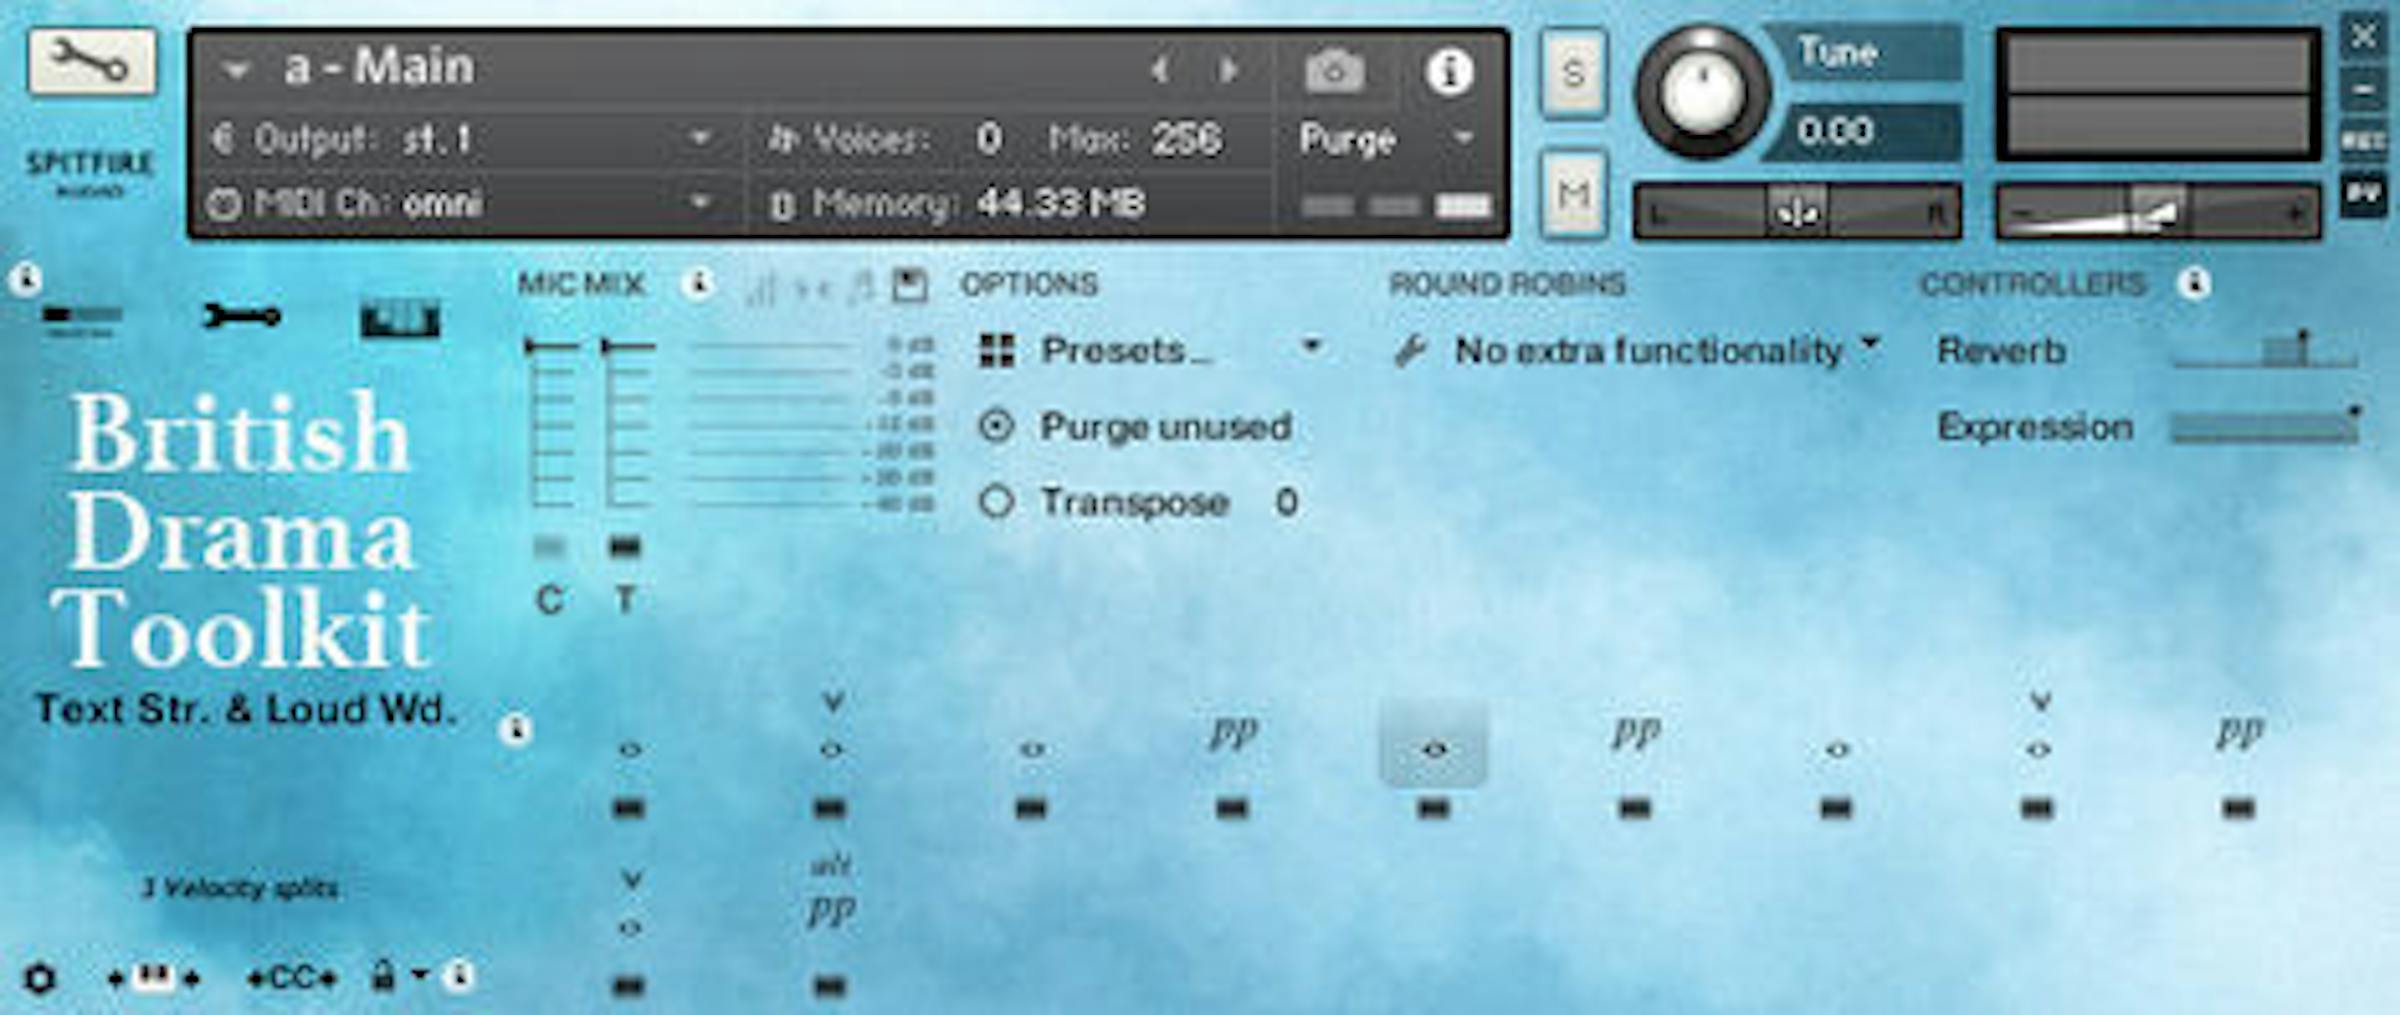Open the a - Main instrument name dropdown
This screenshot has width=2400, height=1015.
[x=236, y=71]
